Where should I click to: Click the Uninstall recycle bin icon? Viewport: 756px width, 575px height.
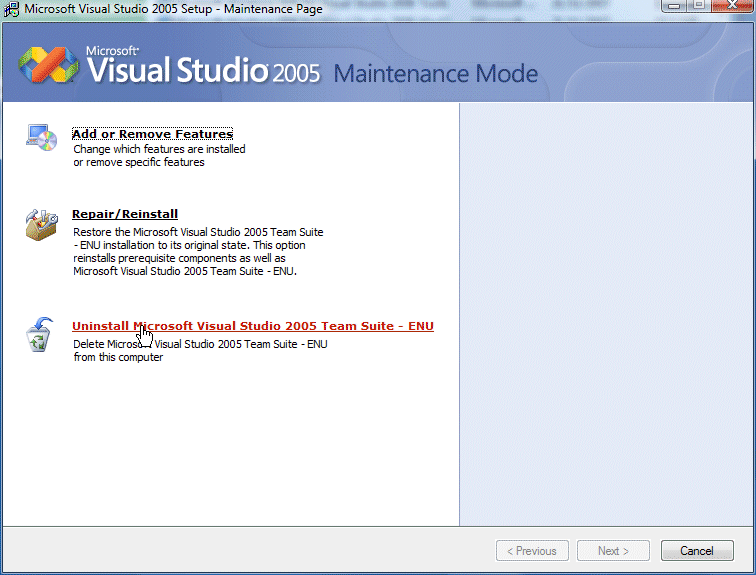(39, 334)
